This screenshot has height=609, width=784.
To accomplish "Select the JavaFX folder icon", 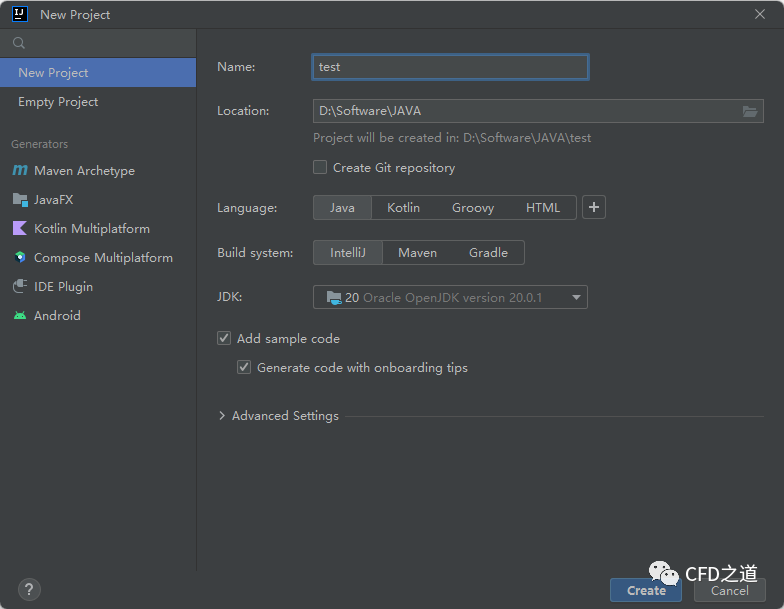I will pyautogui.click(x=20, y=200).
